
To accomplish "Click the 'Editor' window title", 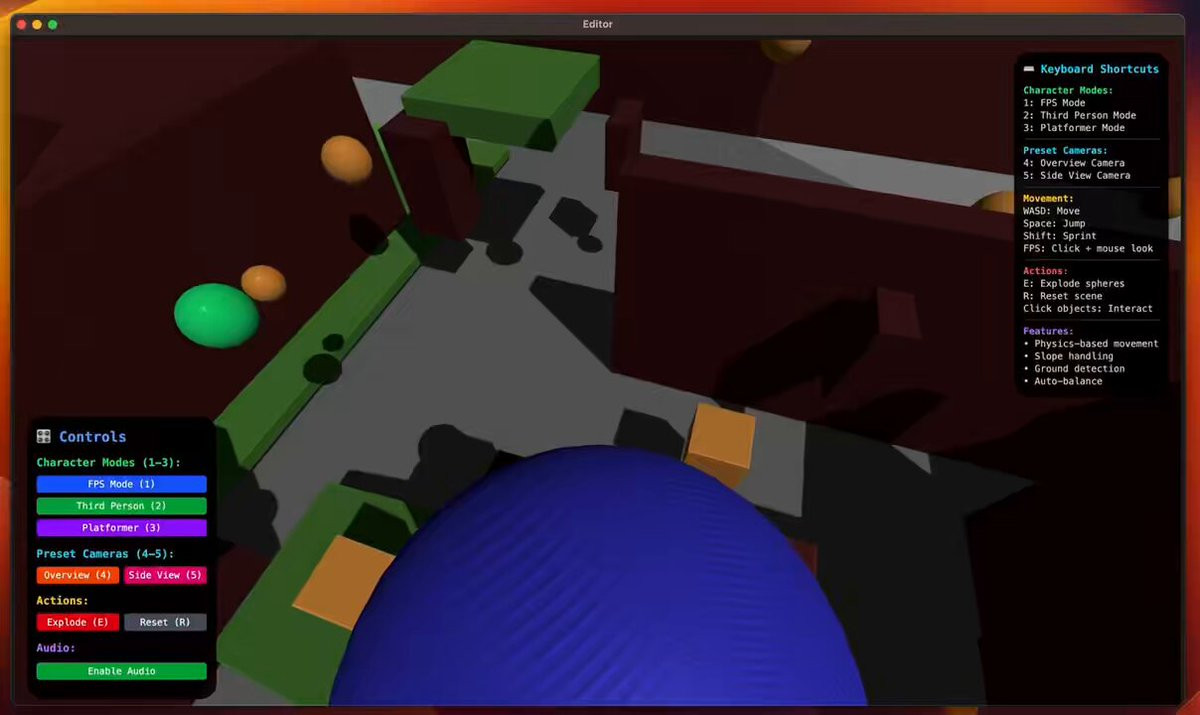I will pos(598,24).
